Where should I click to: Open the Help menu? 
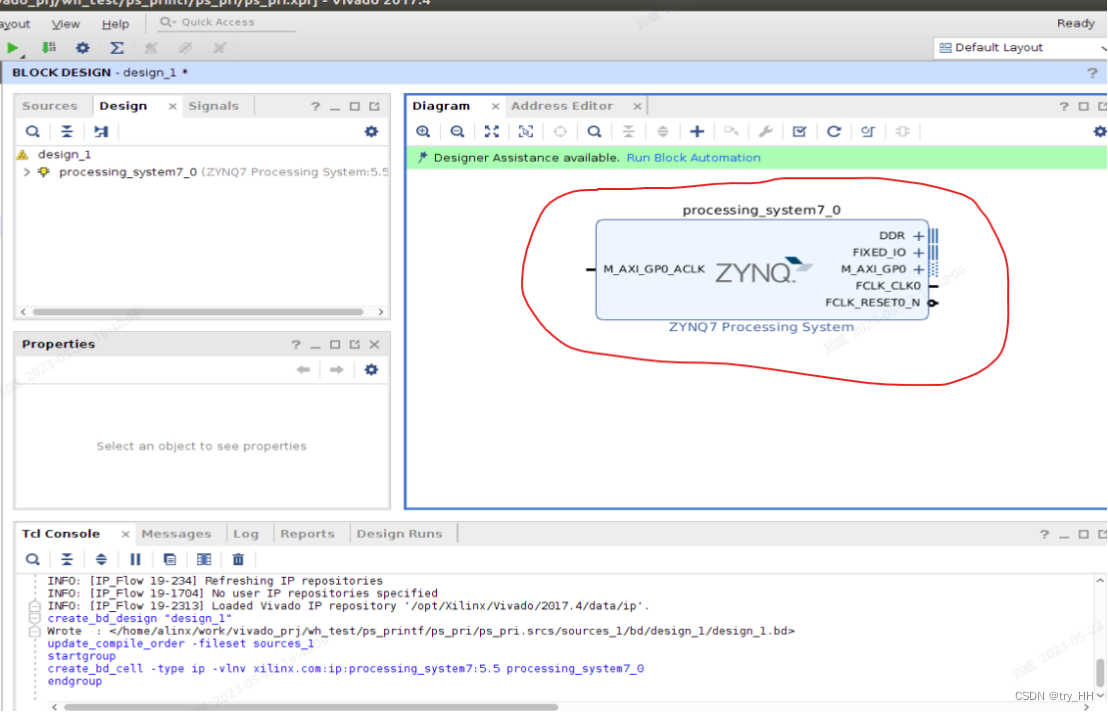(x=115, y=24)
